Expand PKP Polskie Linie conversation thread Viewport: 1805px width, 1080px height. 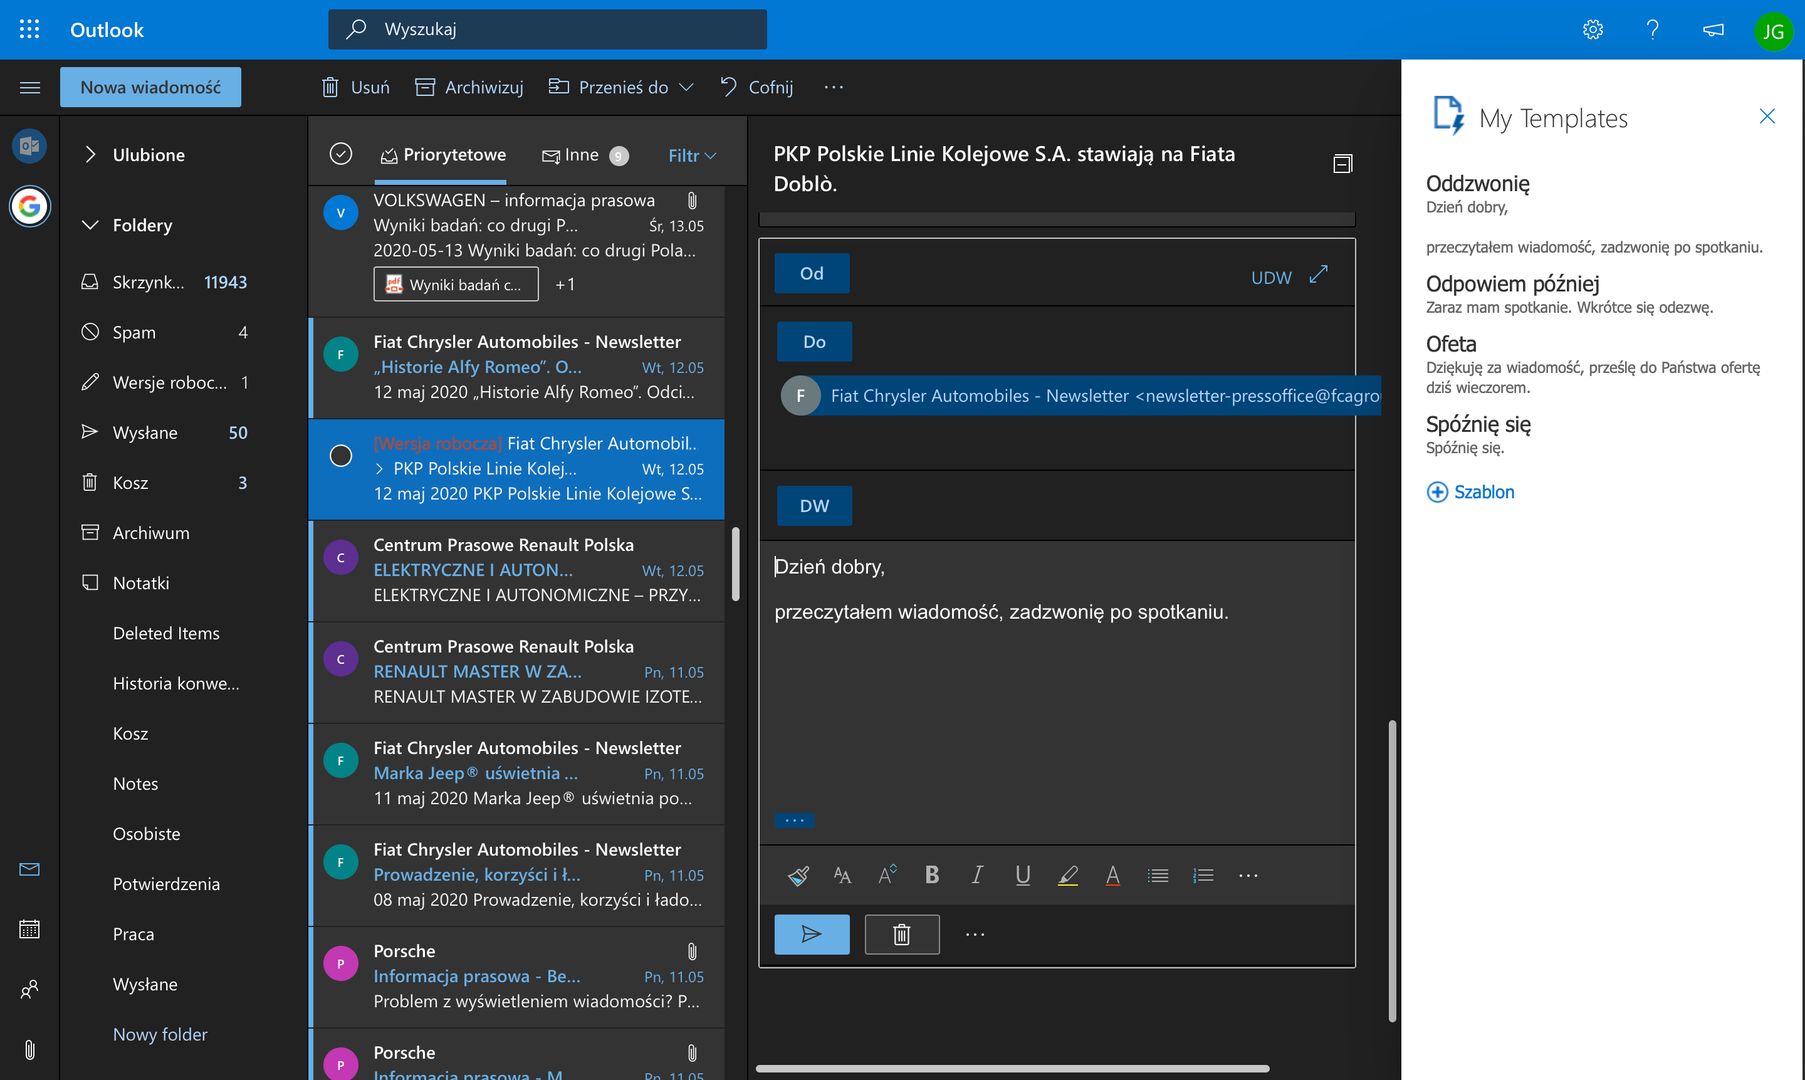pos(380,468)
